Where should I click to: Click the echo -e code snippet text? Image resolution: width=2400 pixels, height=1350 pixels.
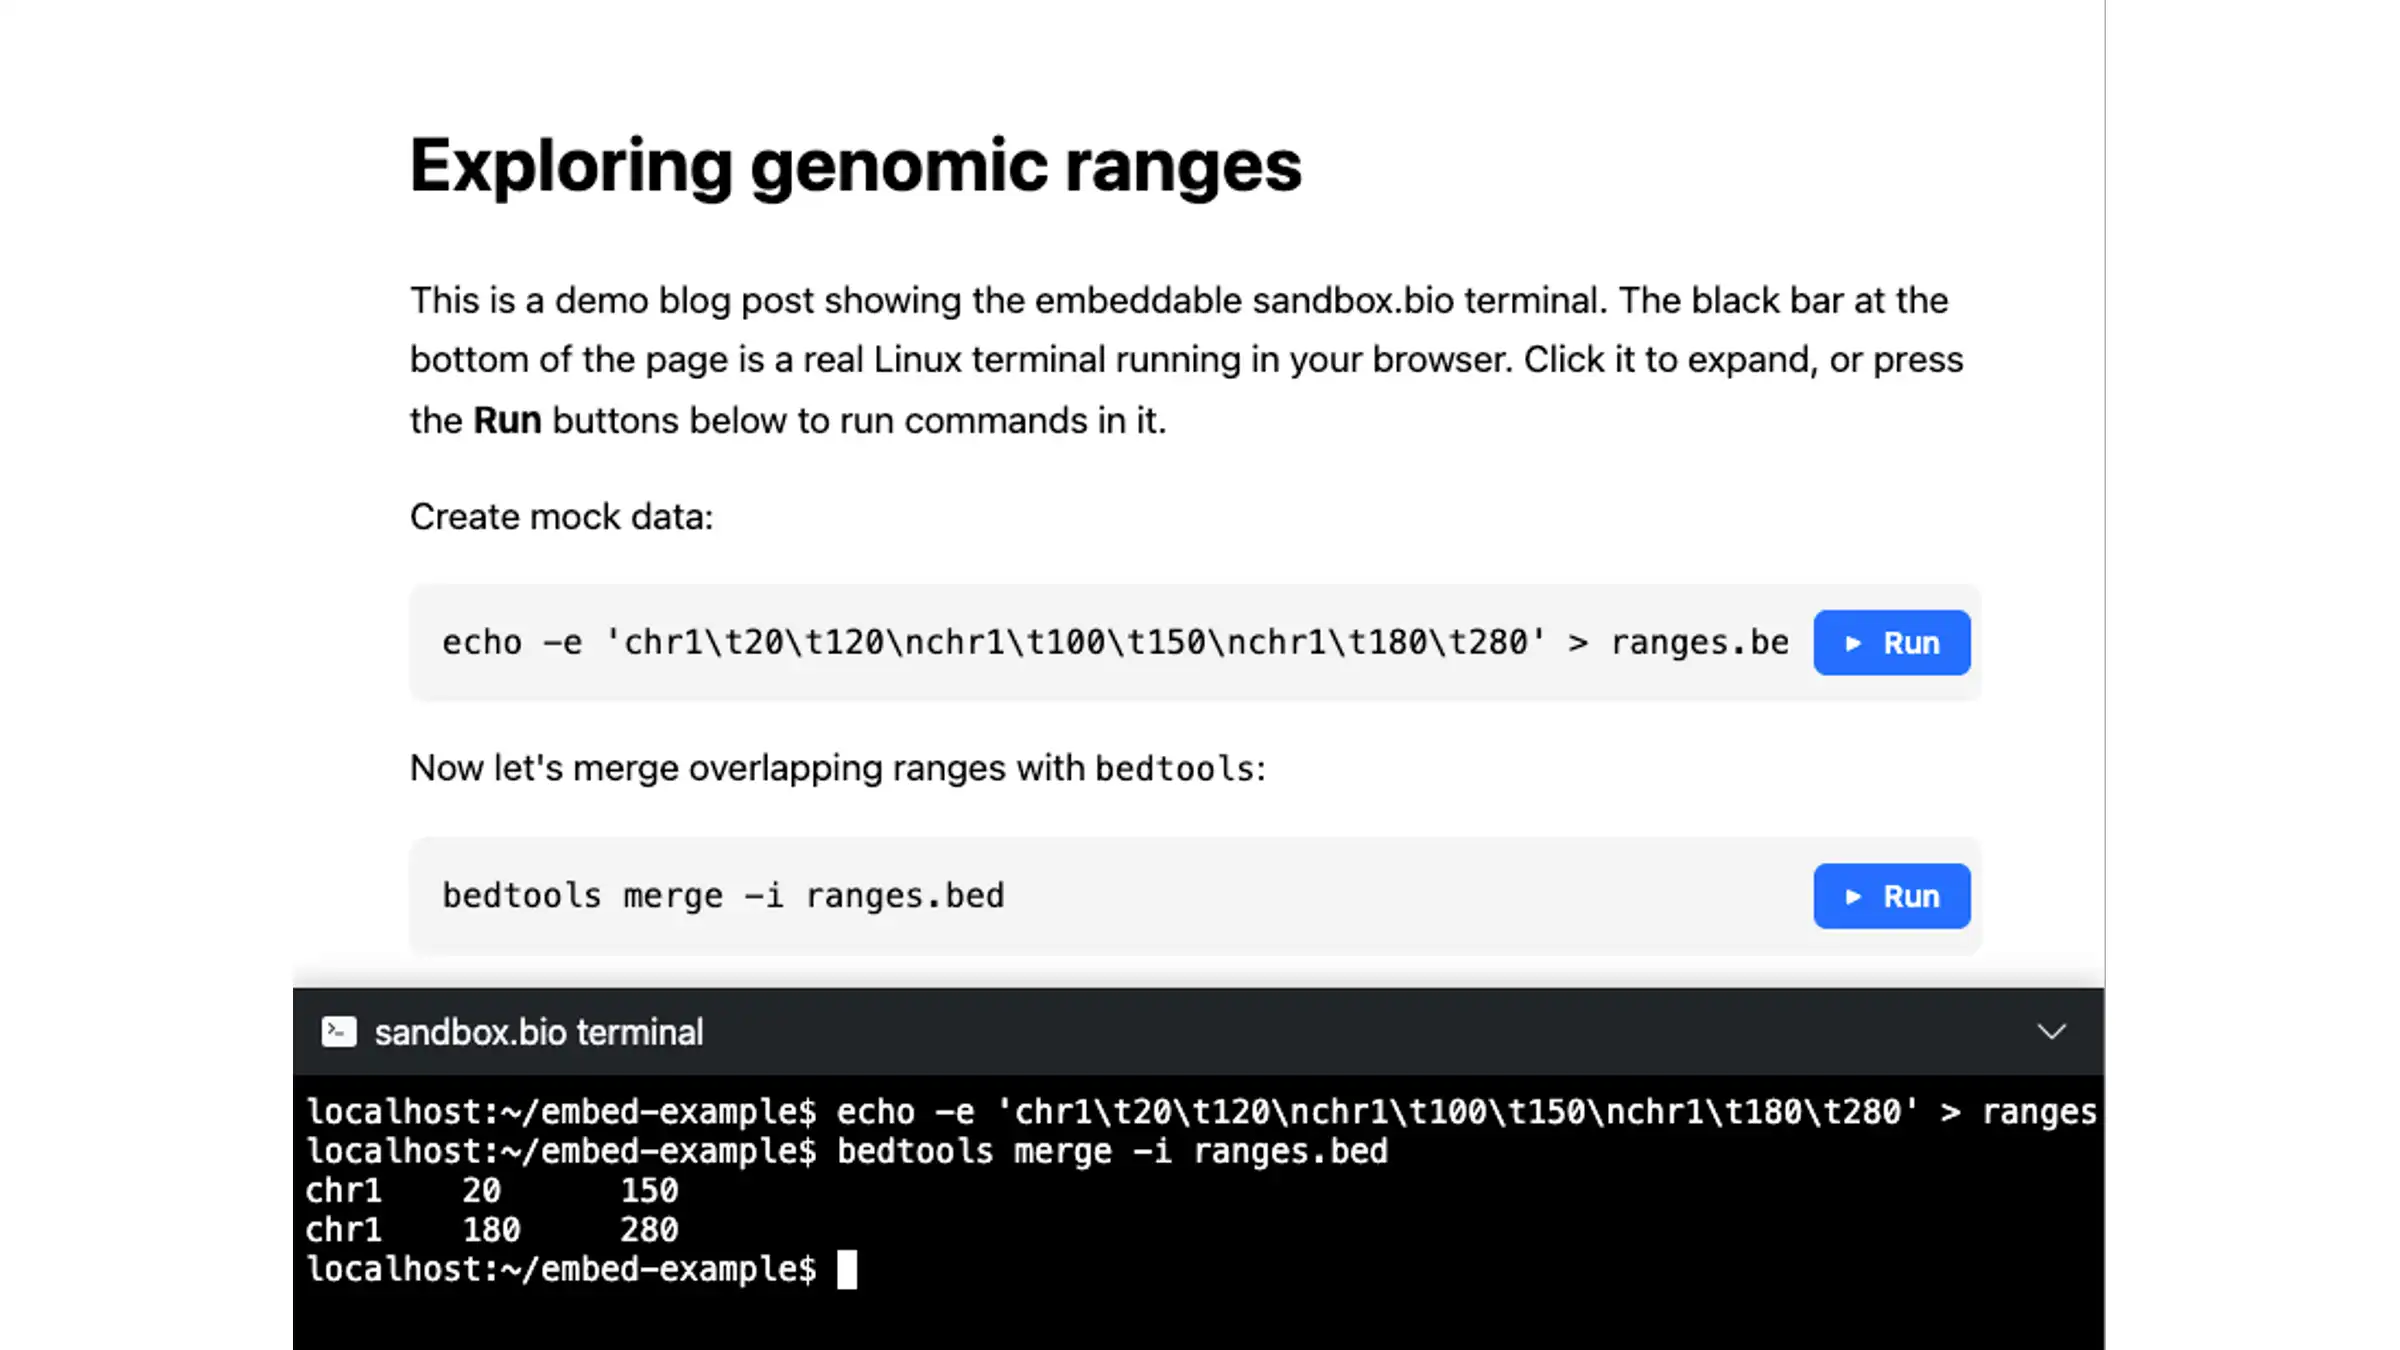[x=1115, y=642]
